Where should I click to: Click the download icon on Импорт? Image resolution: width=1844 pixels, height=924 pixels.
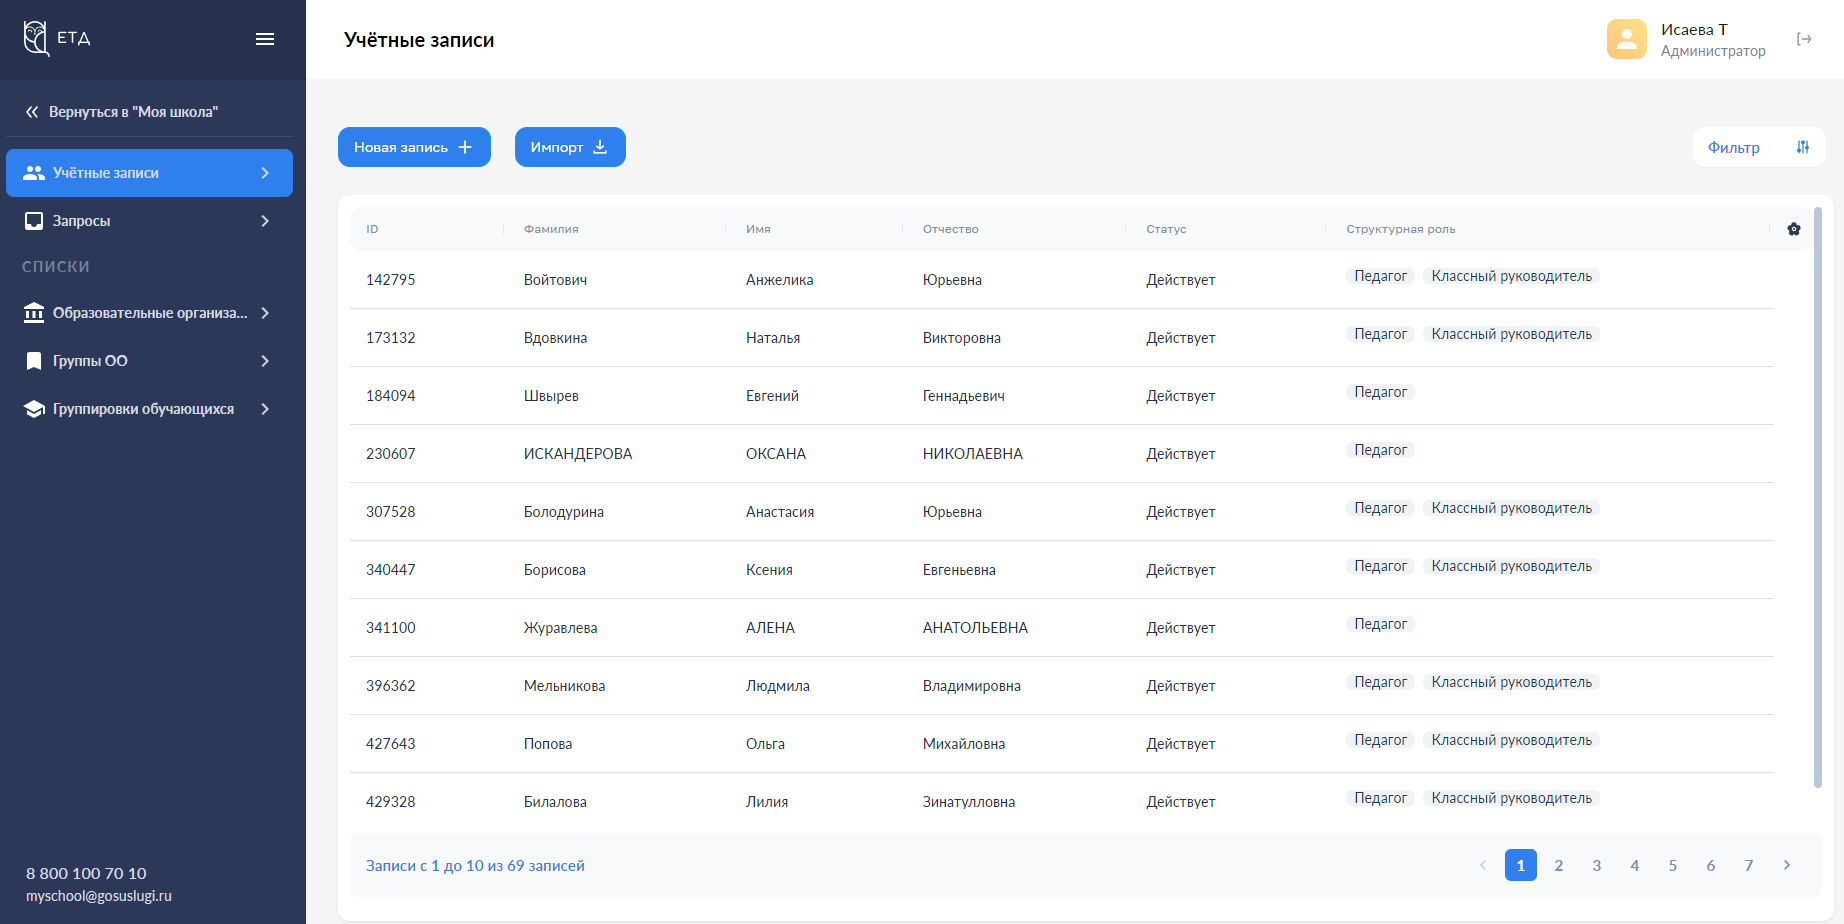point(600,147)
